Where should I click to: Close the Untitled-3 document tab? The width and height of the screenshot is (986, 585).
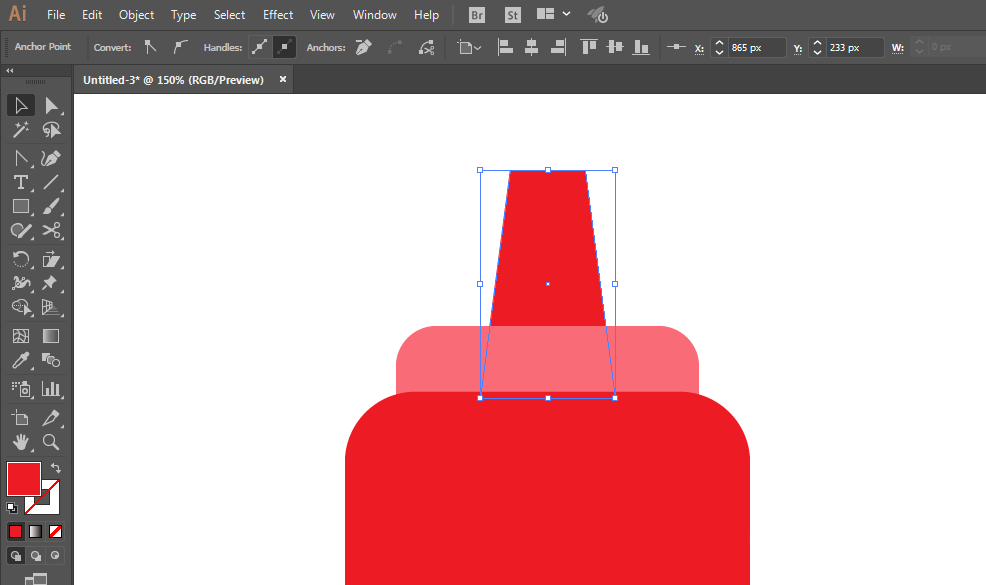coord(283,79)
